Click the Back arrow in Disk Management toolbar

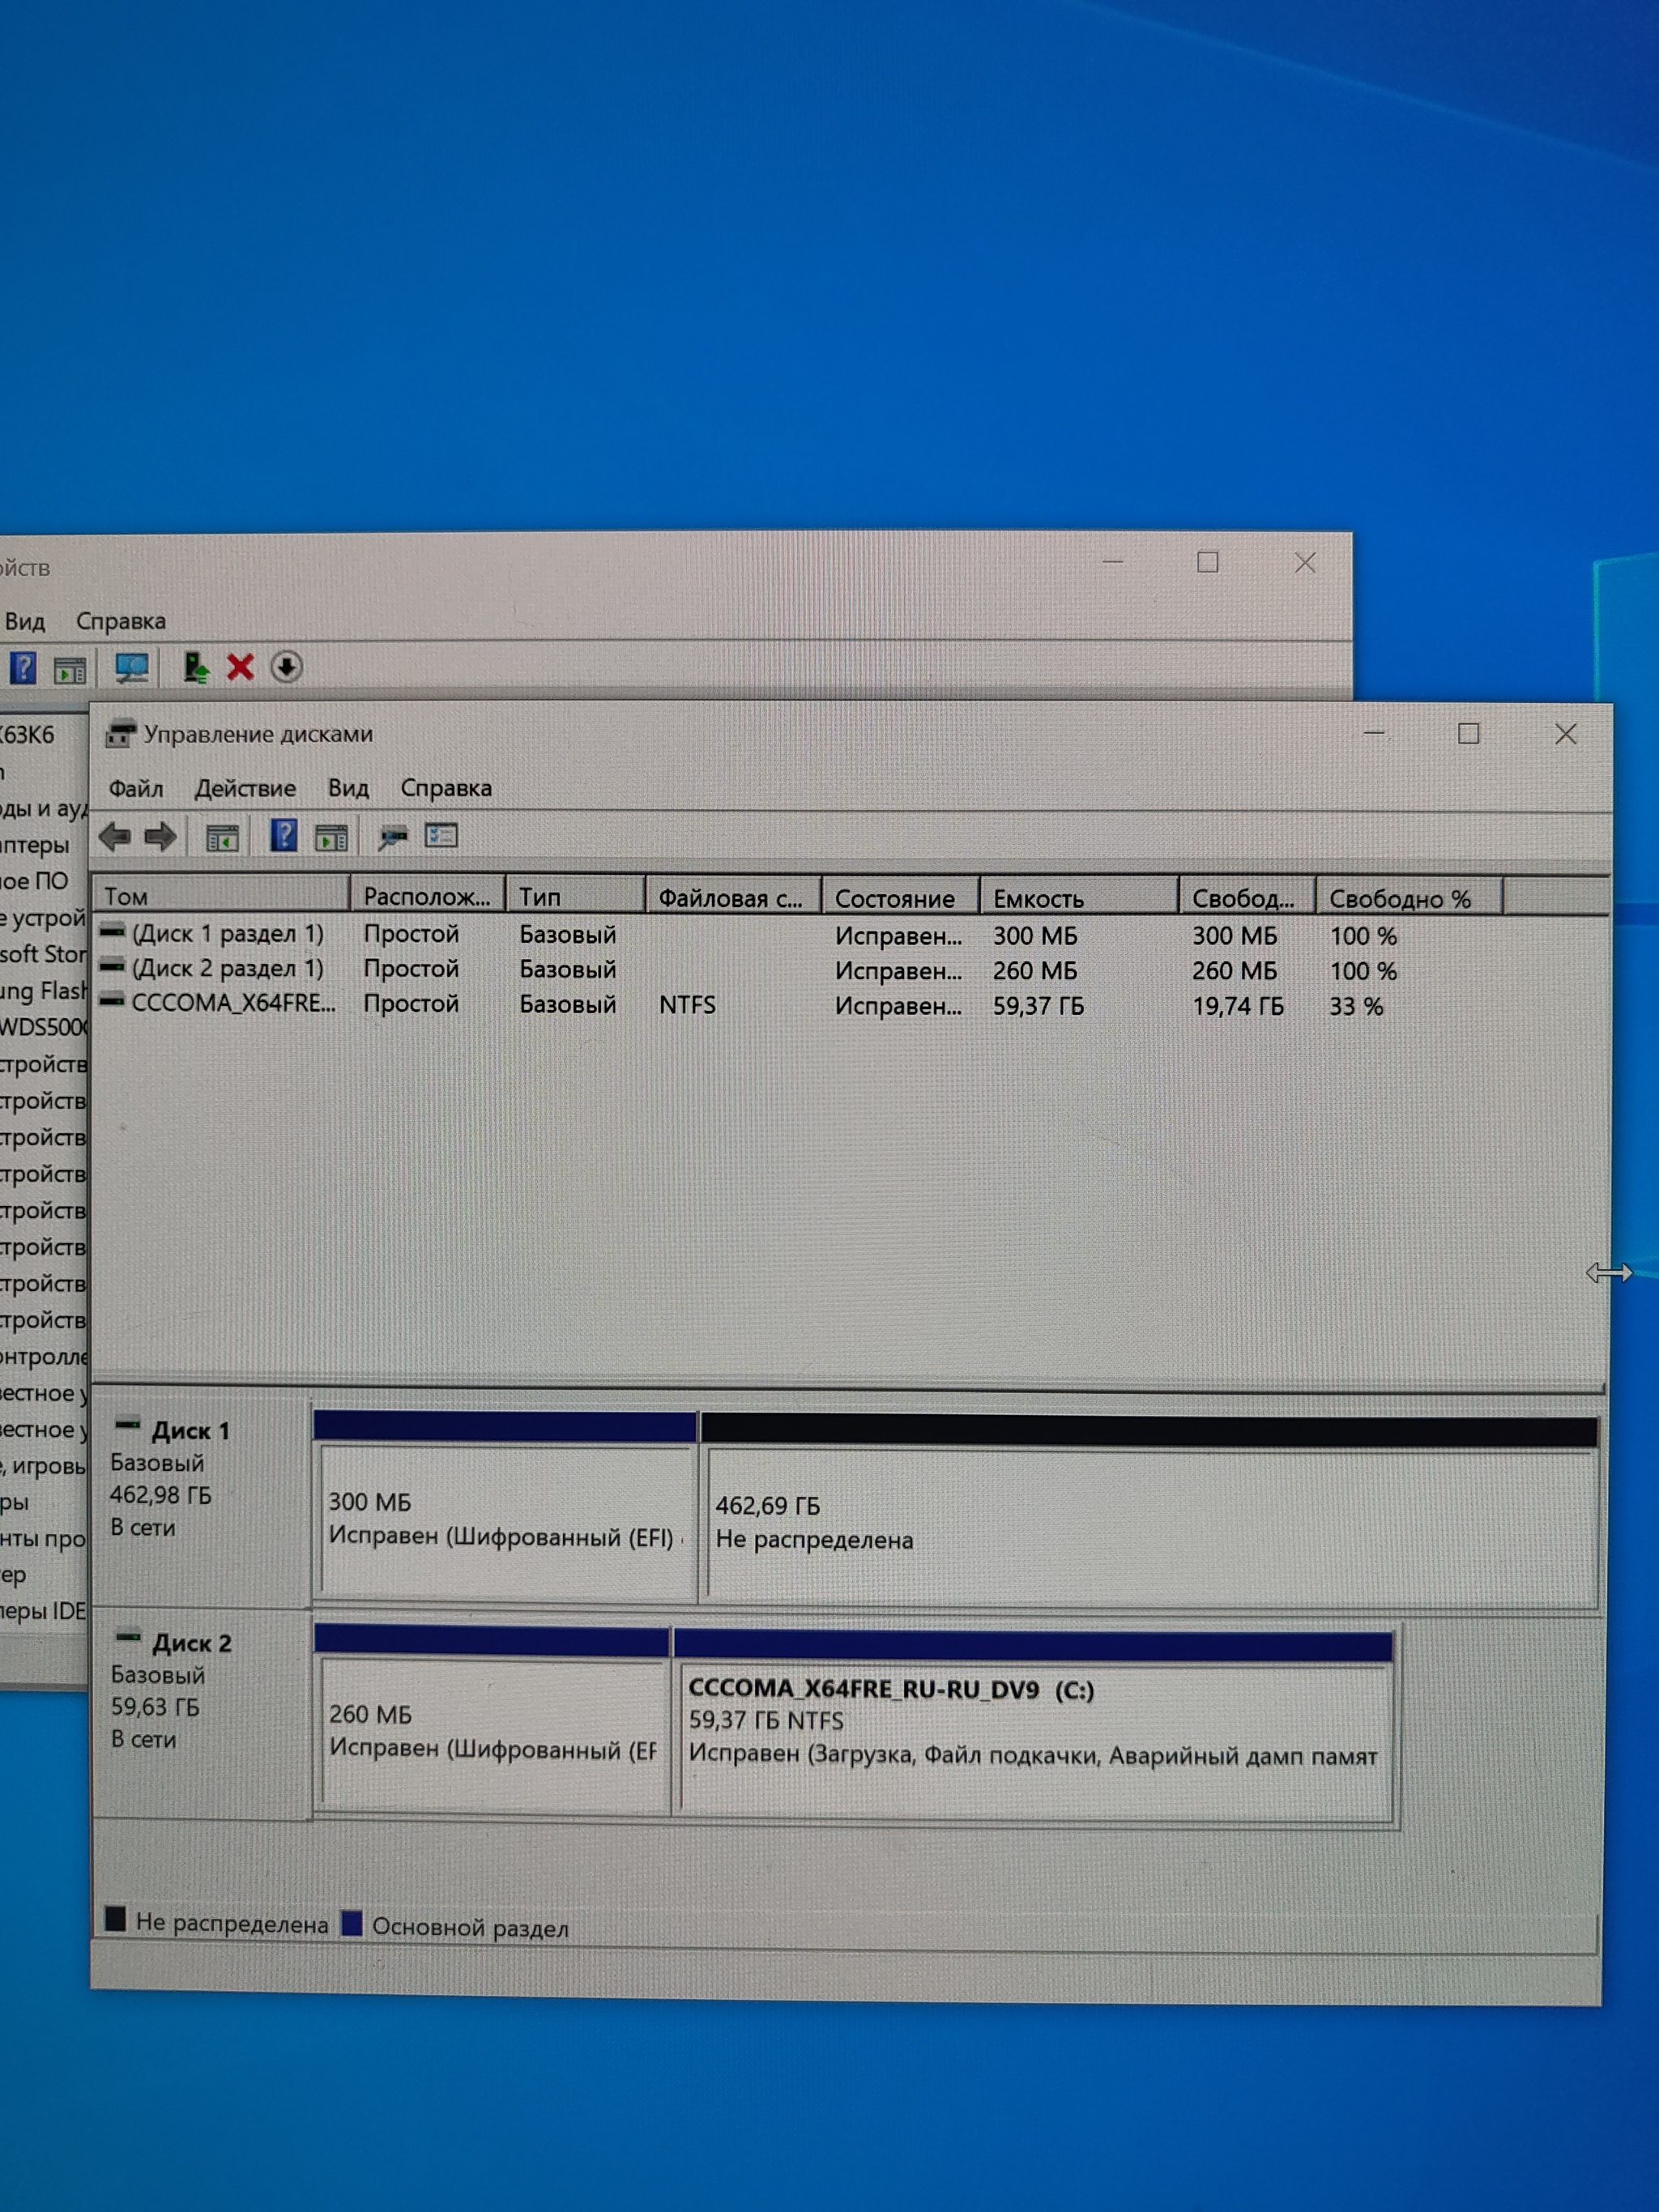pyautogui.click(x=115, y=836)
